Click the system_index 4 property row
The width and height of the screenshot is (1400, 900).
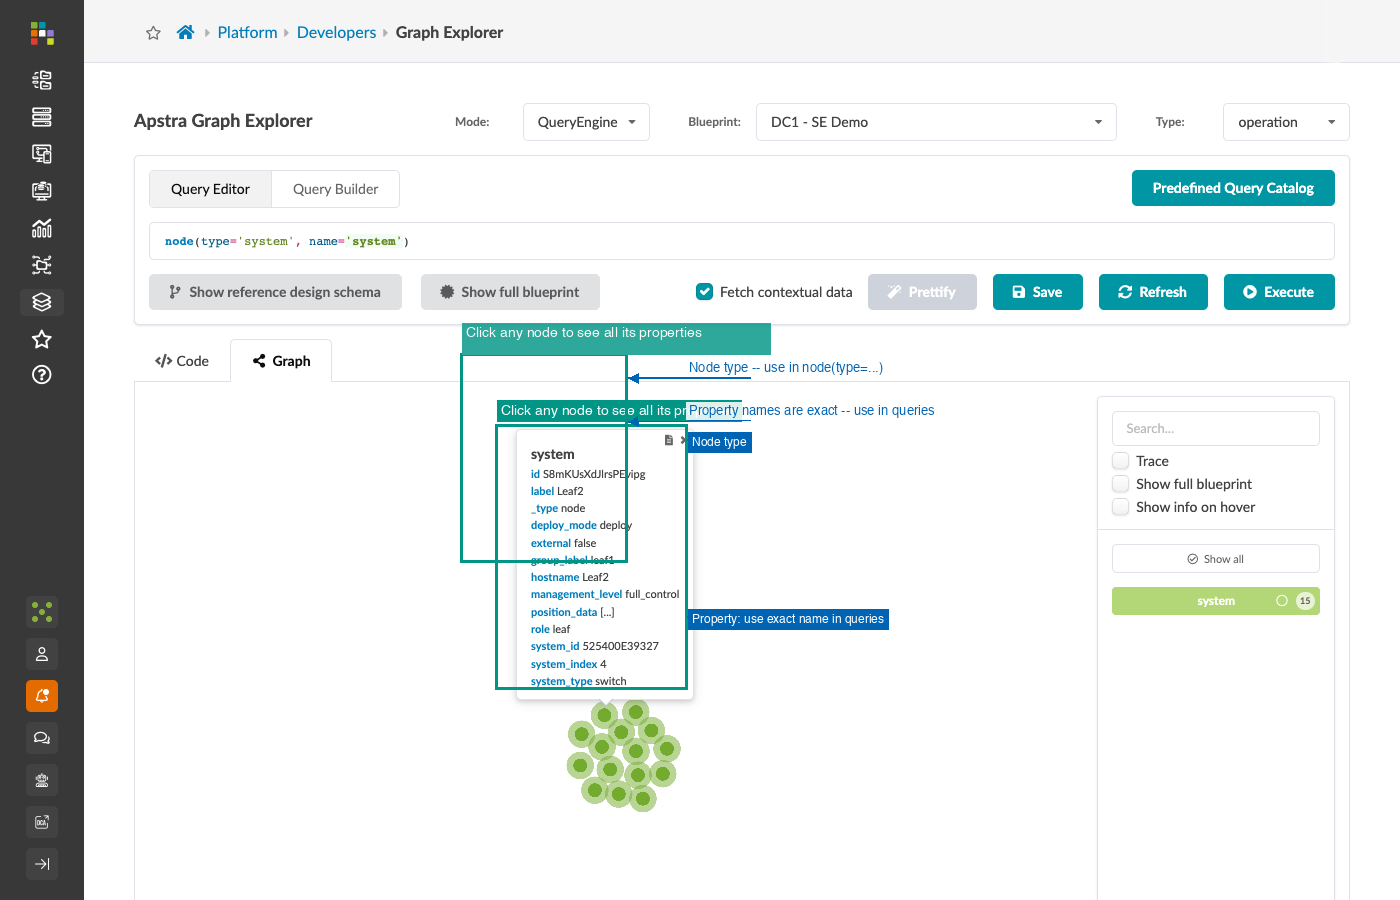point(569,664)
